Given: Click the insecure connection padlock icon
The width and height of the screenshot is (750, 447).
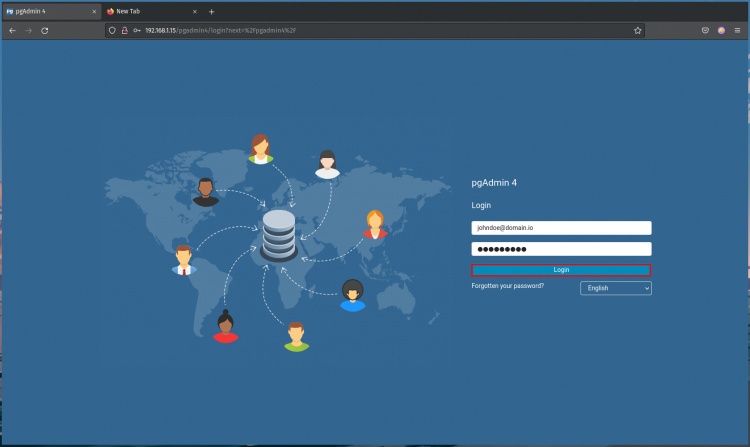Looking at the screenshot, I should tap(124, 31).
